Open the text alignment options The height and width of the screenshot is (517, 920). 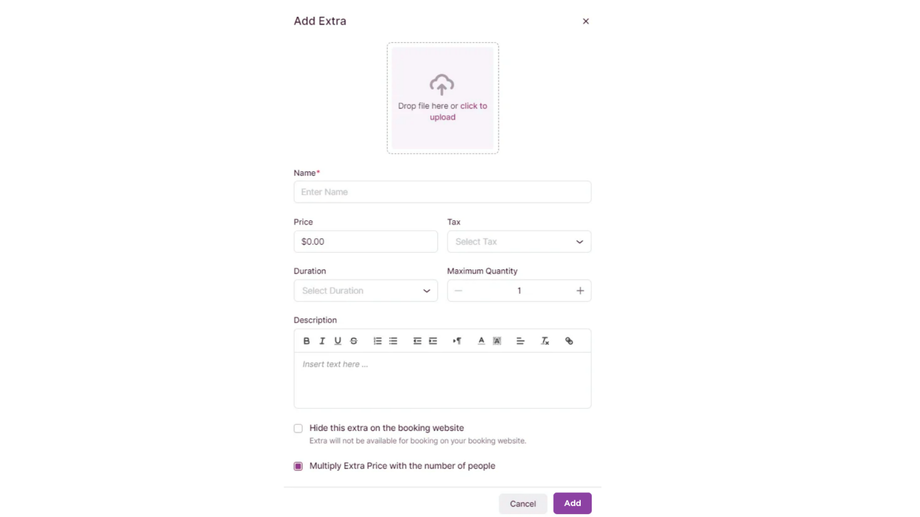pos(520,341)
